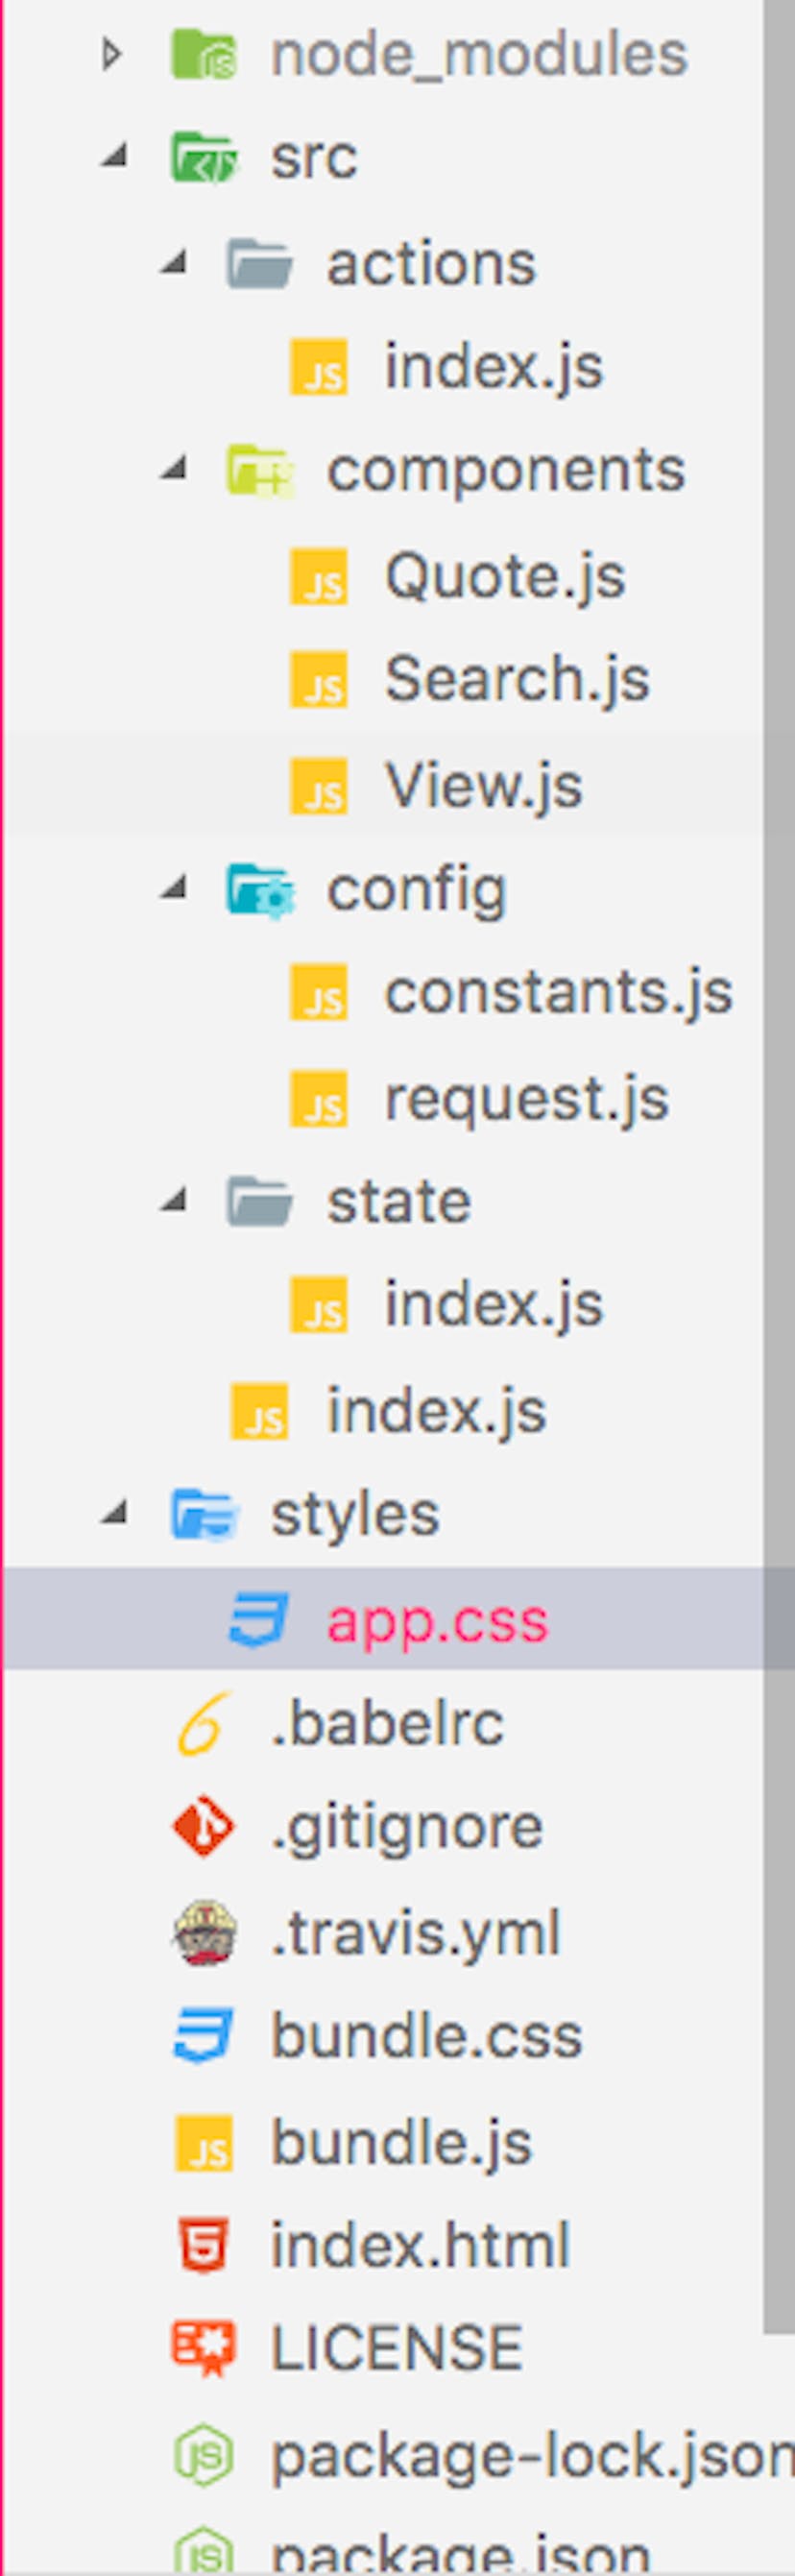This screenshot has height=2576, width=795.
Task: Select the src folder label
Action: pos(314,158)
